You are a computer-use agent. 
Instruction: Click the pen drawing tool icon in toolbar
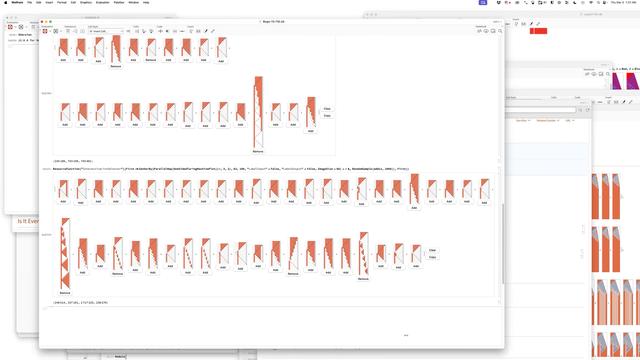[206, 31]
